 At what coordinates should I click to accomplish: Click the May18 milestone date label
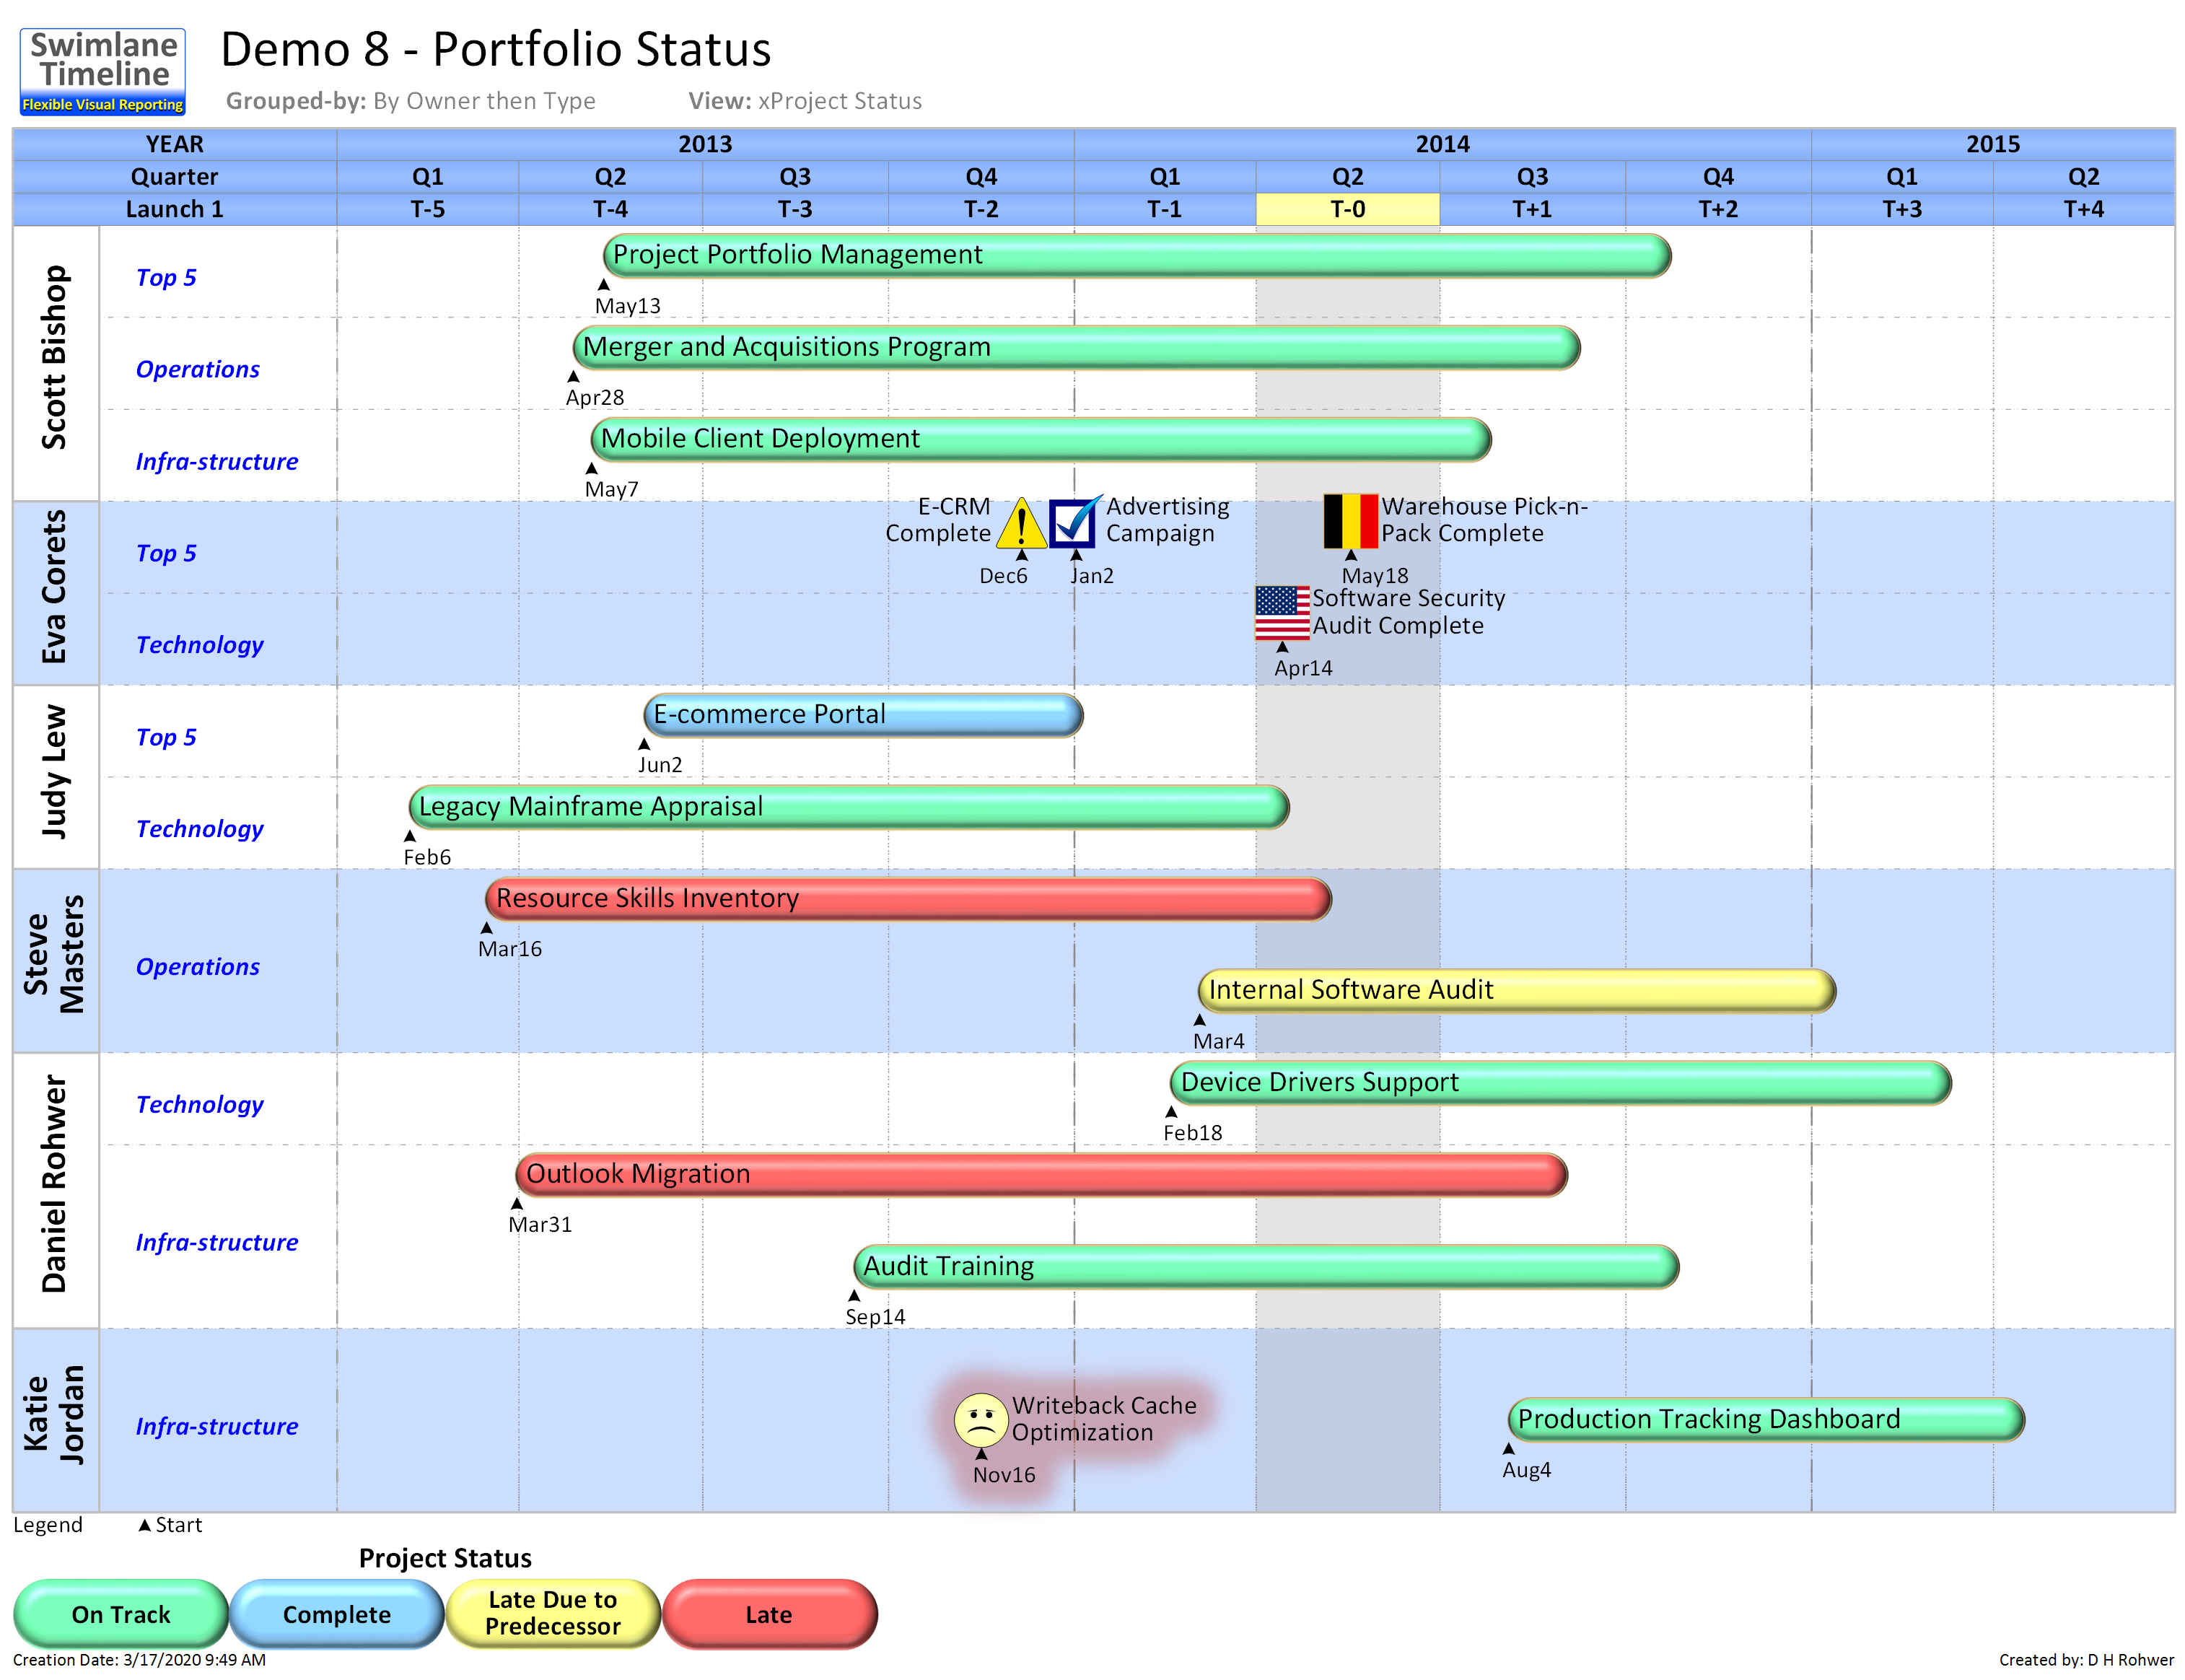tap(1375, 576)
